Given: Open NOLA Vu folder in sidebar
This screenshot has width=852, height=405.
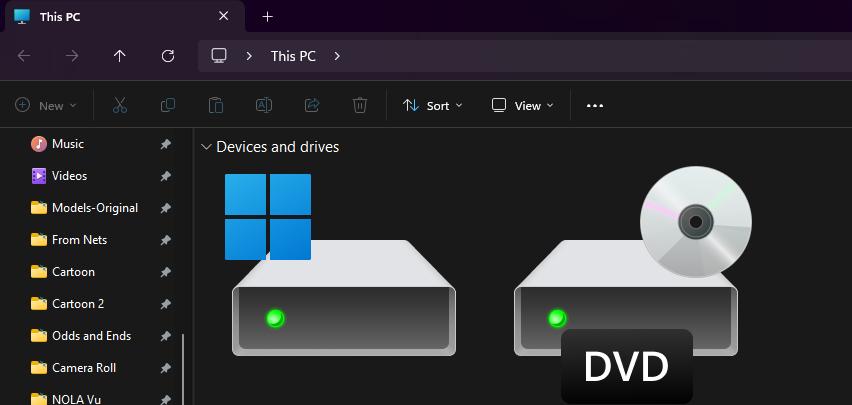Looking at the screenshot, I should click(65, 399).
